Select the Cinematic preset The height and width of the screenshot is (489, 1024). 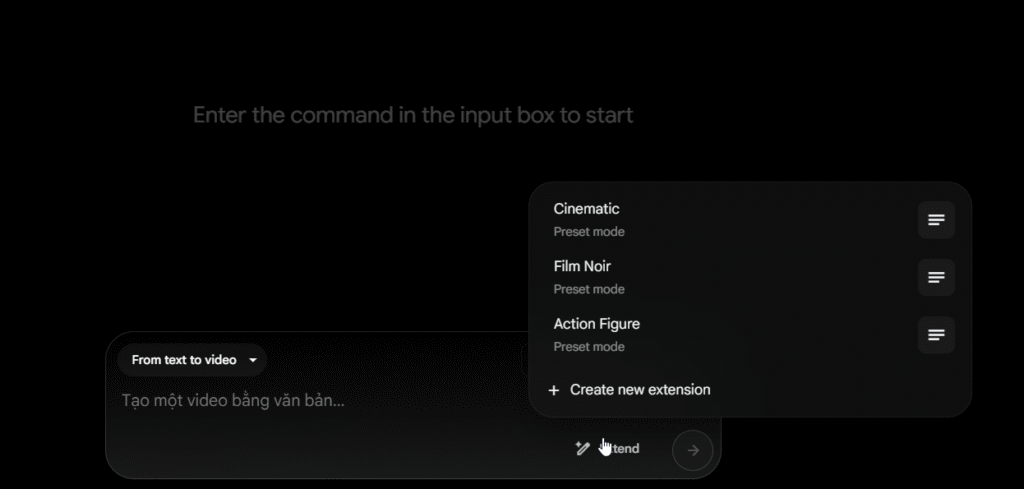pyautogui.click(x=587, y=209)
